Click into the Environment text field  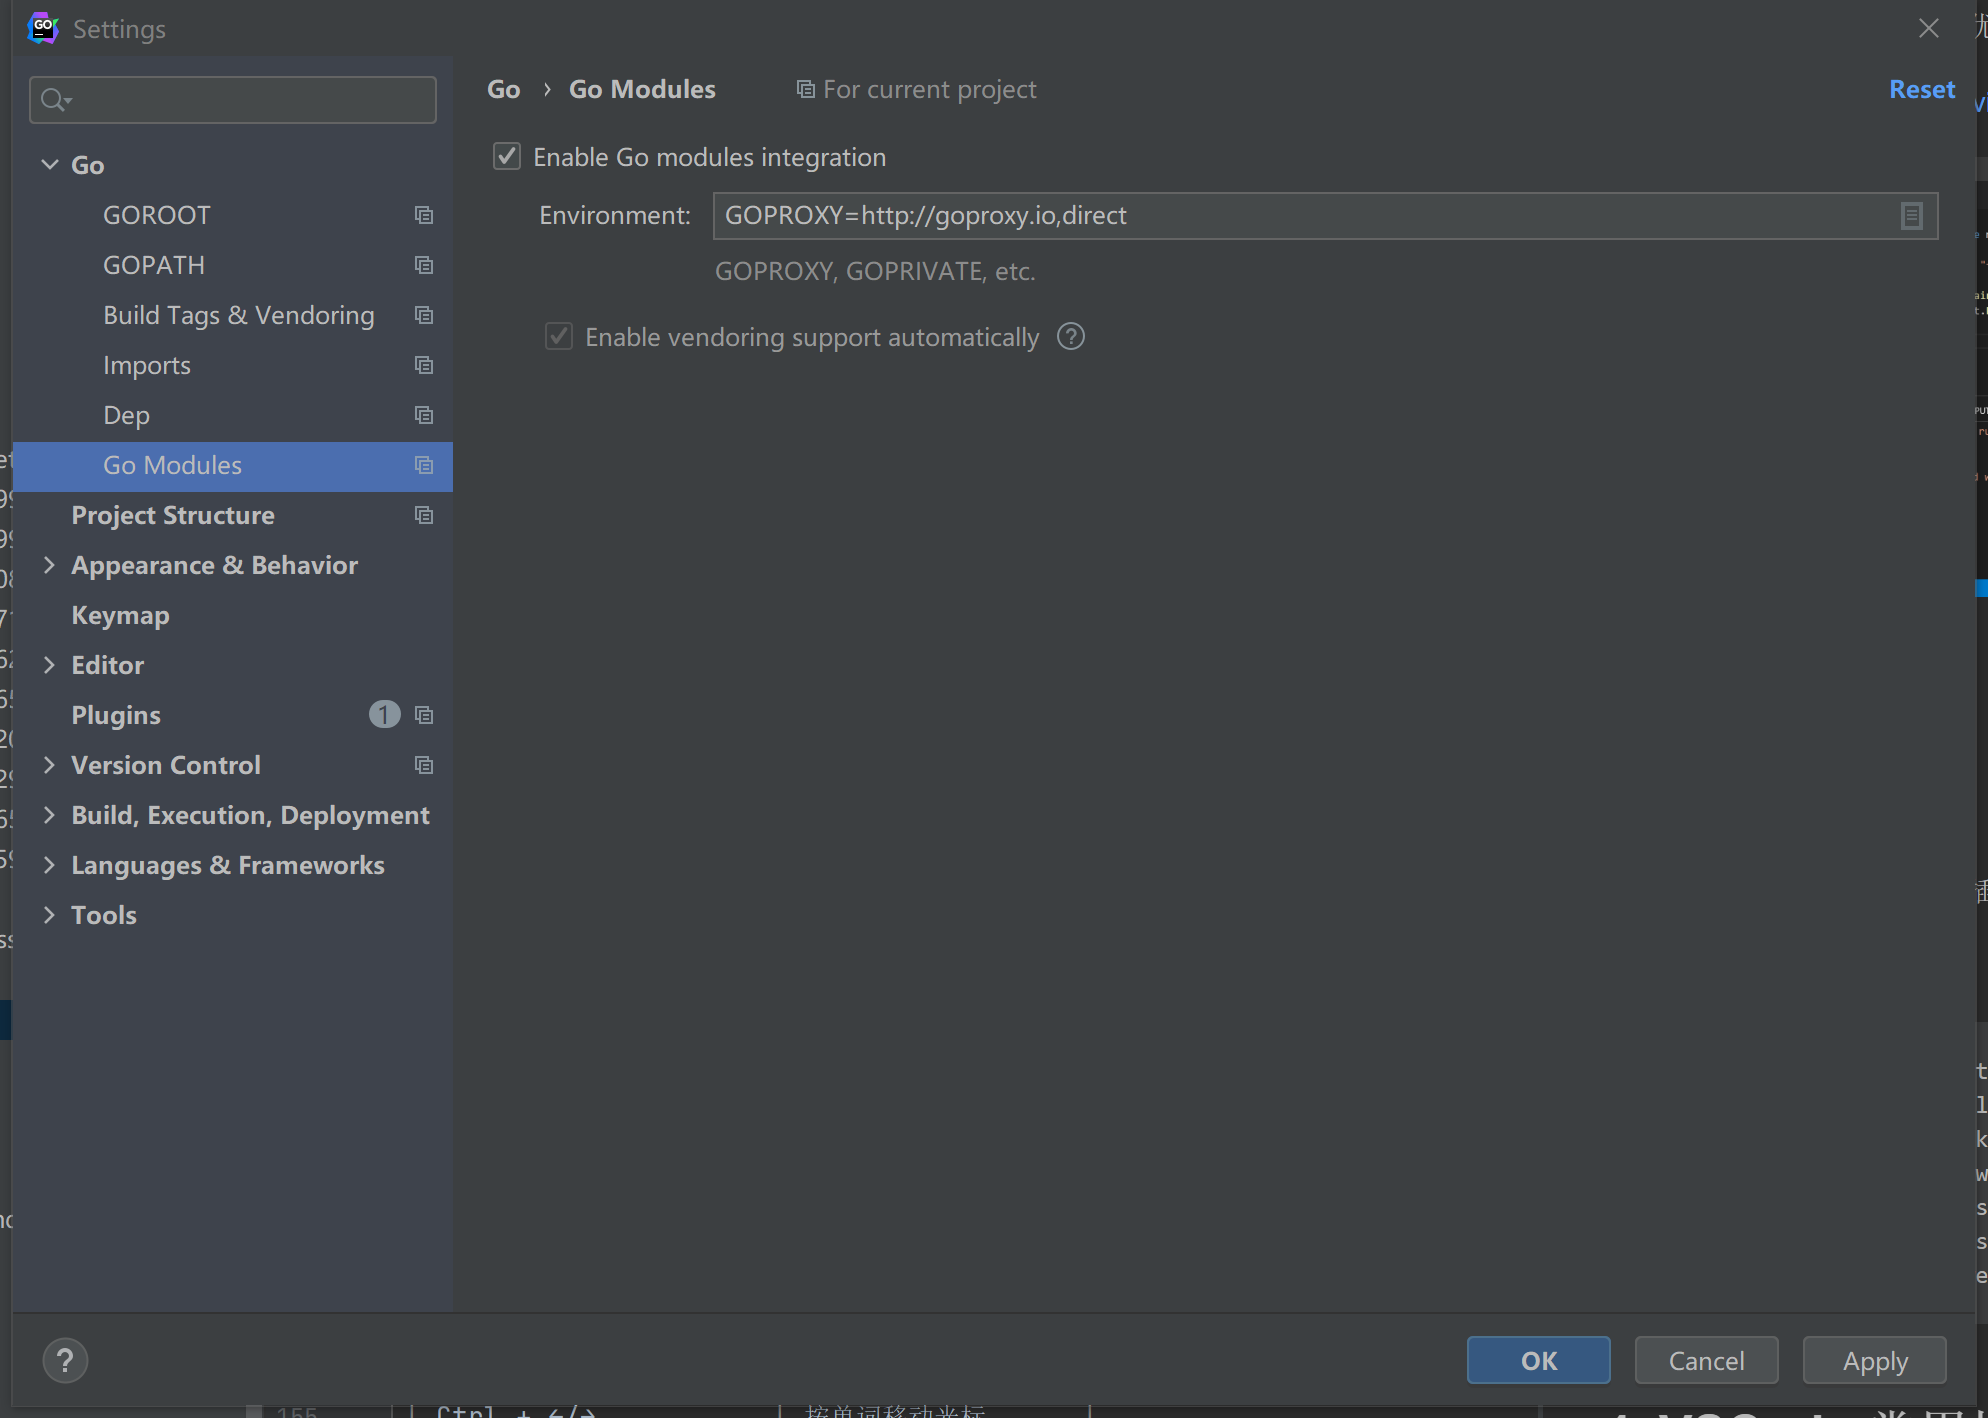(x=1300, y=216)
